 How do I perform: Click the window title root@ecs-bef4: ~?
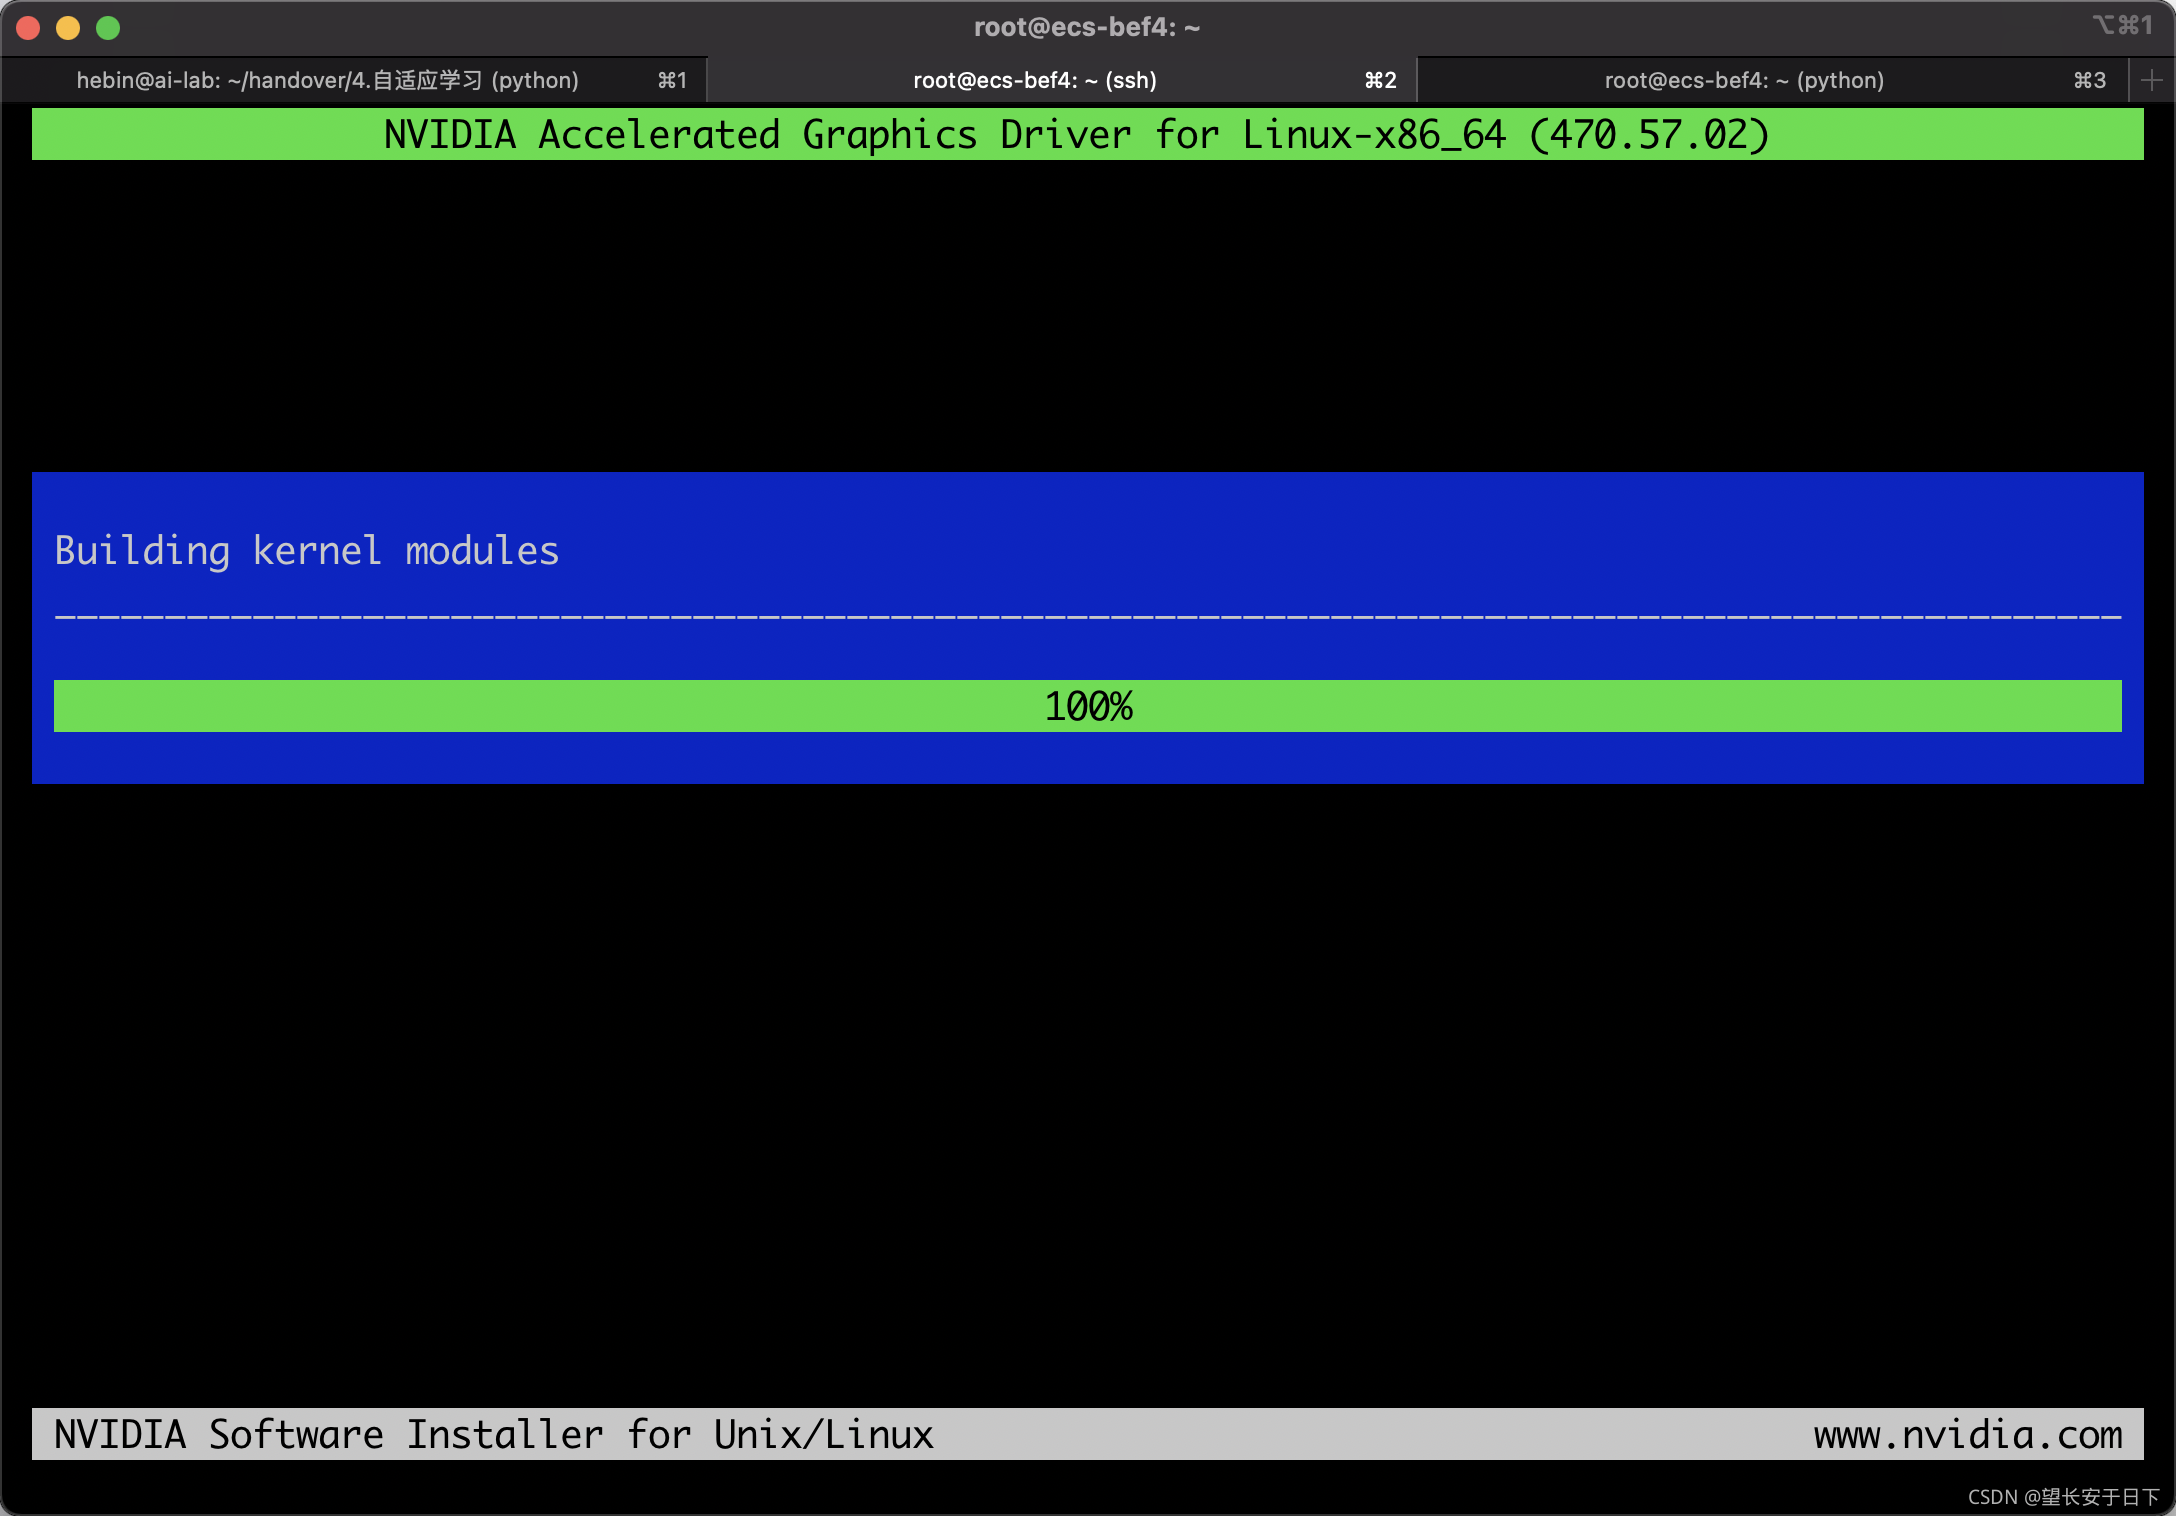(x=1086, y=27)
